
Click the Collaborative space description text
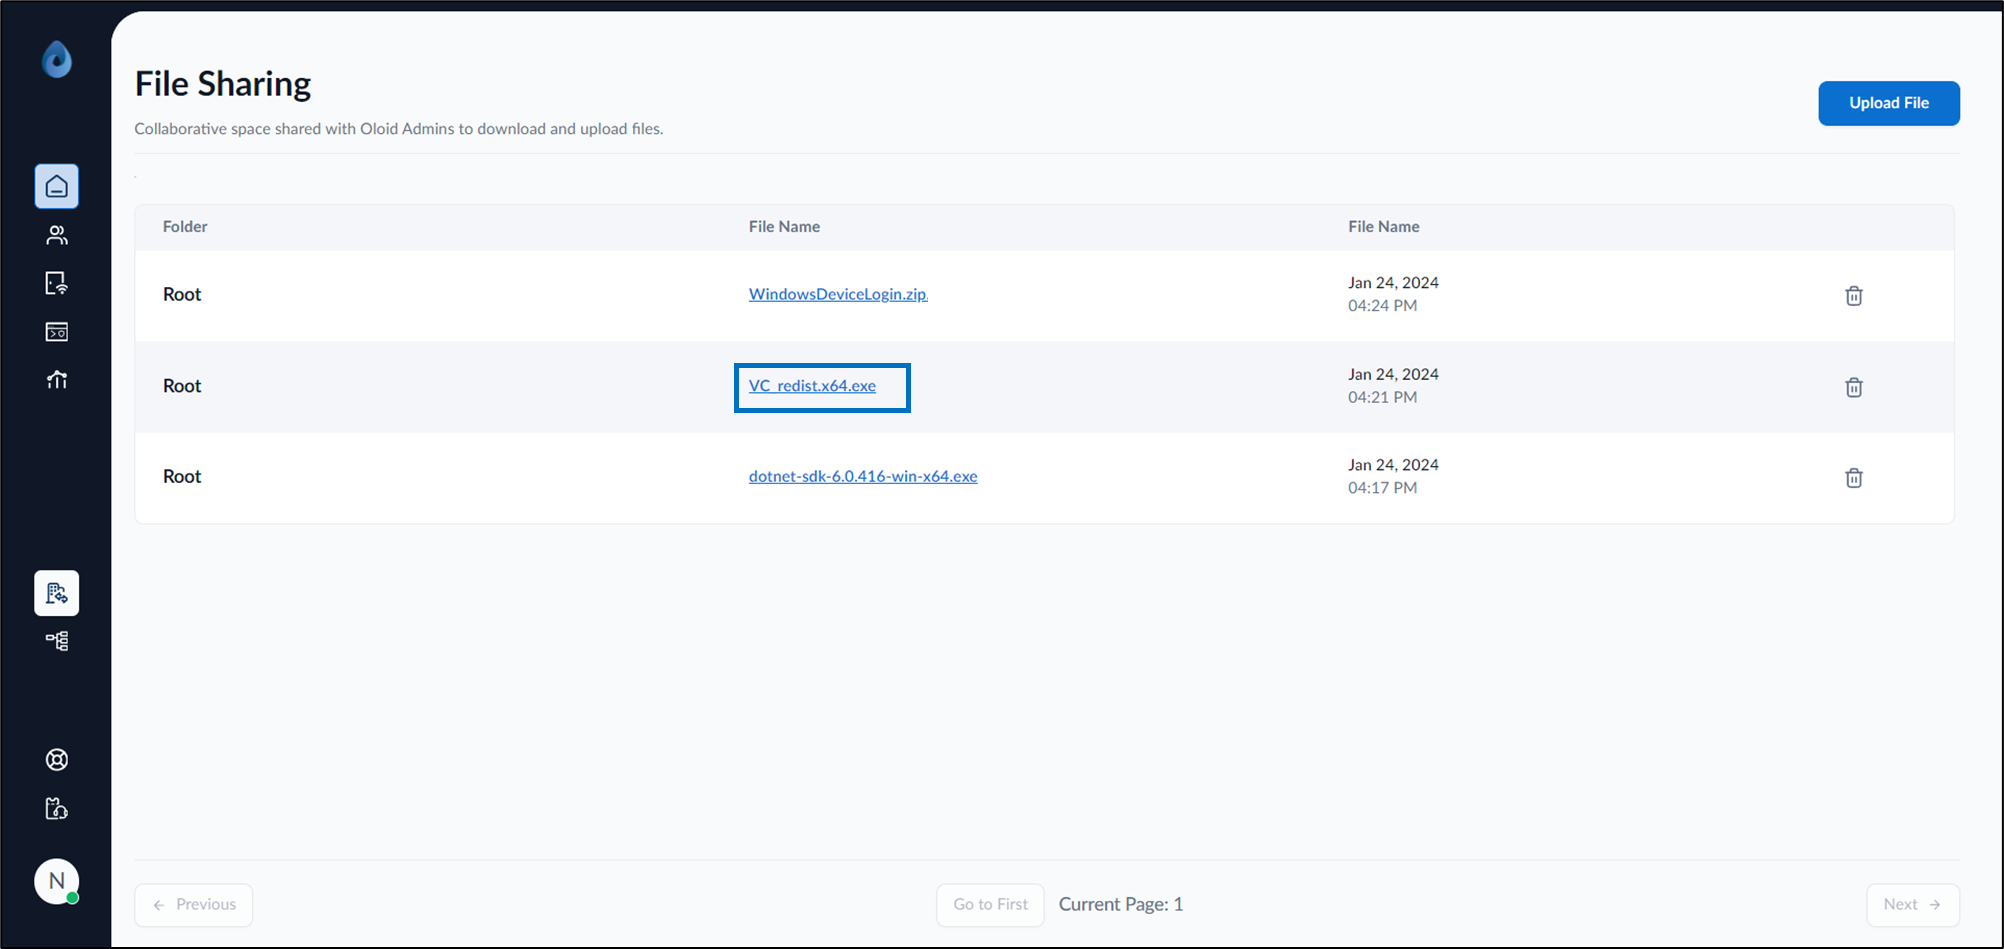click(399, 129)
